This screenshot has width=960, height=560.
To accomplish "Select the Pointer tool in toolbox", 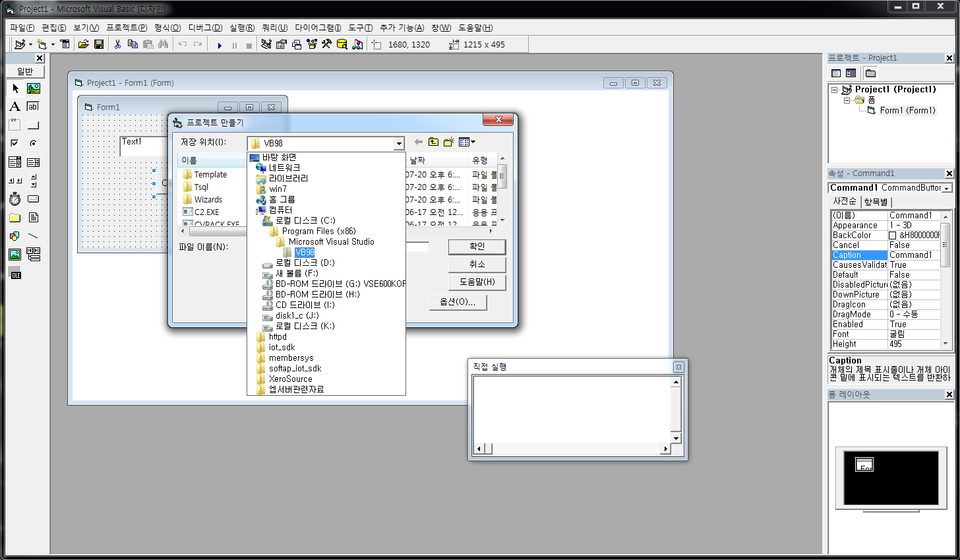I will click(x=15, y=89).
